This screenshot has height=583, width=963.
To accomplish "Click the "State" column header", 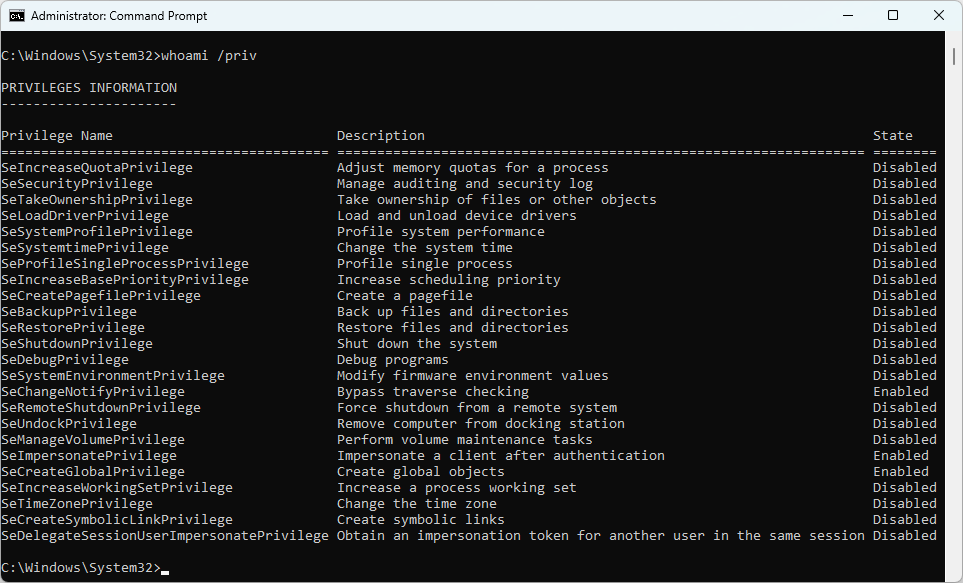I will point(892,136).
